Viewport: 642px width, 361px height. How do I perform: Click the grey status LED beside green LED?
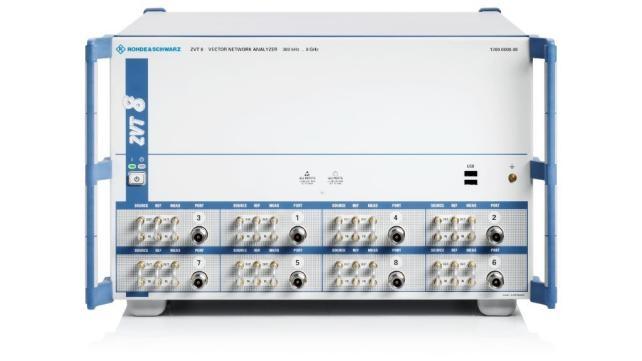[x=142, y=167]
